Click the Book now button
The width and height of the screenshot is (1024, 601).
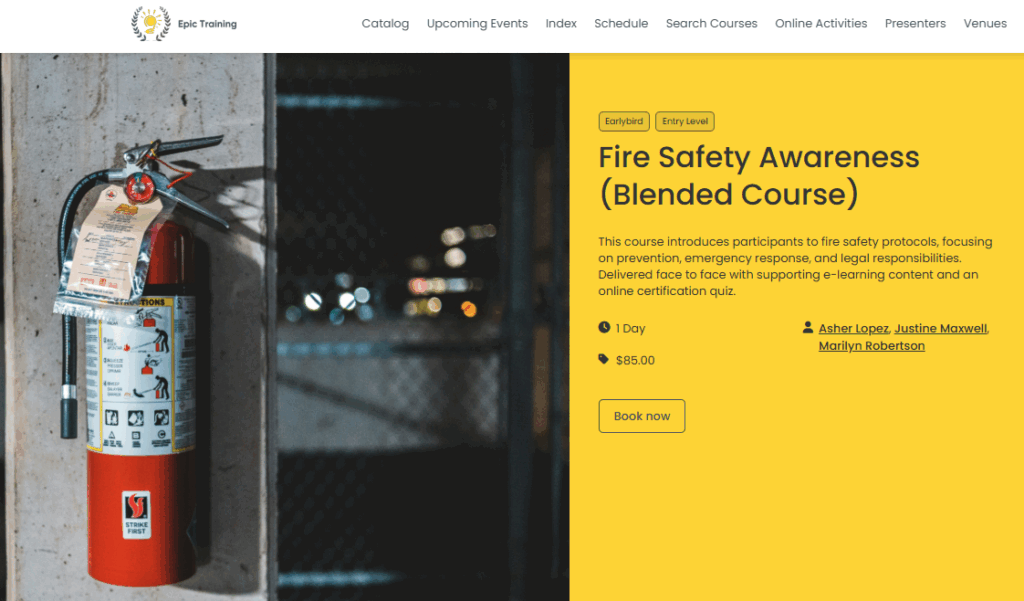tap(642, 416)
